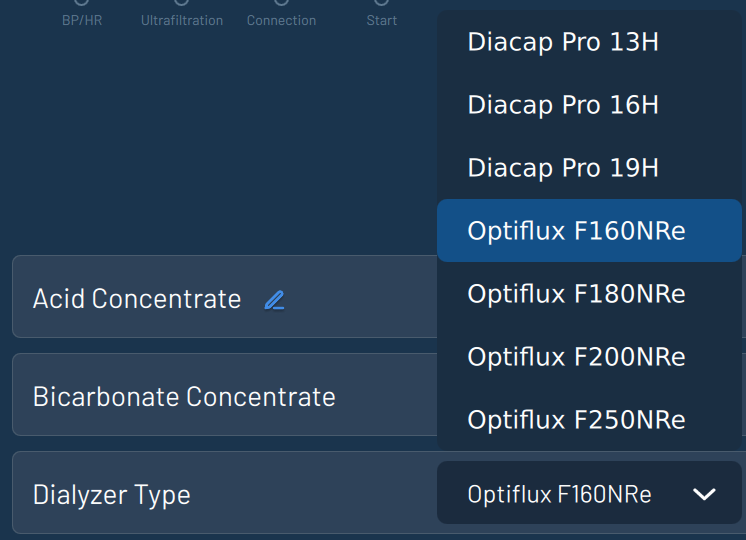Choose Optiflux F180NRe in the list
Image resolution: width=746 pixels, height=540 pixels.
point(577,294)
